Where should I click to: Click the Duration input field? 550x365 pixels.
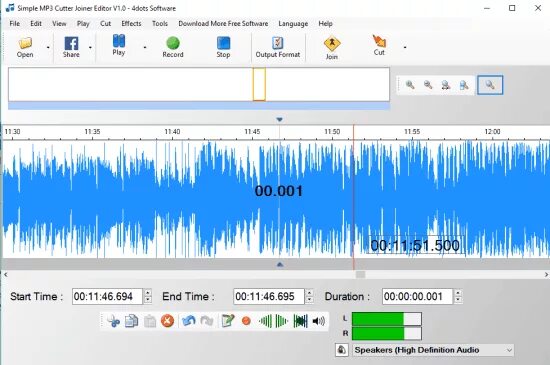(417, 296)
